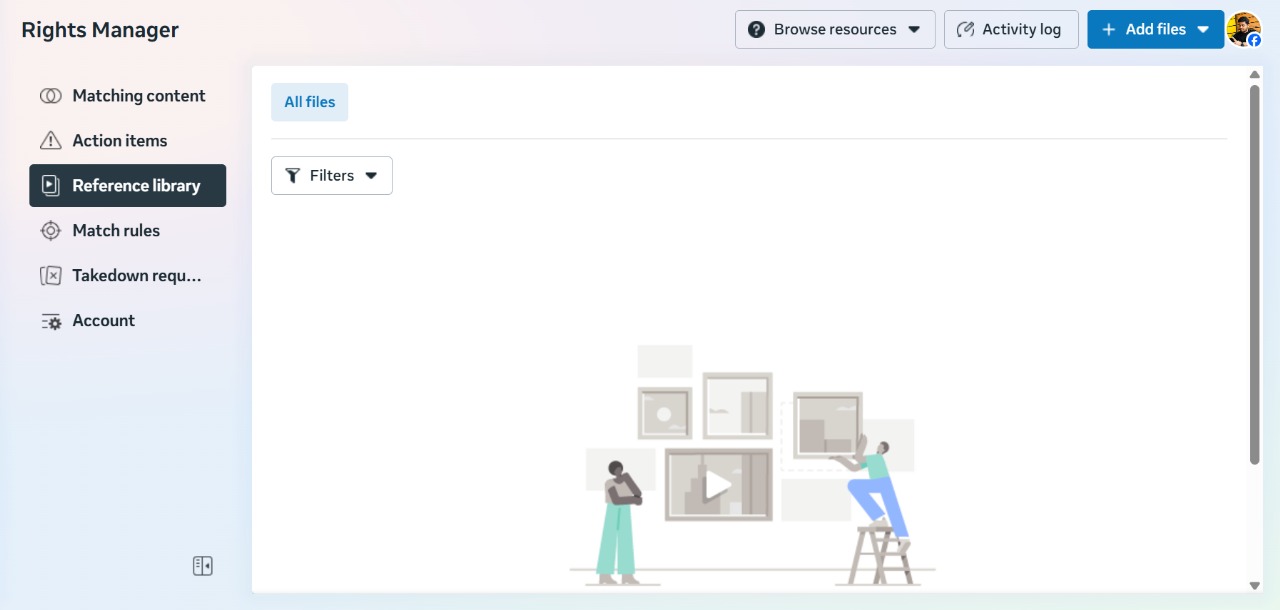This screenshot has width=1280, height=610.
Task: Navigate to Account label in sidebar
Action: click(104, 321)
